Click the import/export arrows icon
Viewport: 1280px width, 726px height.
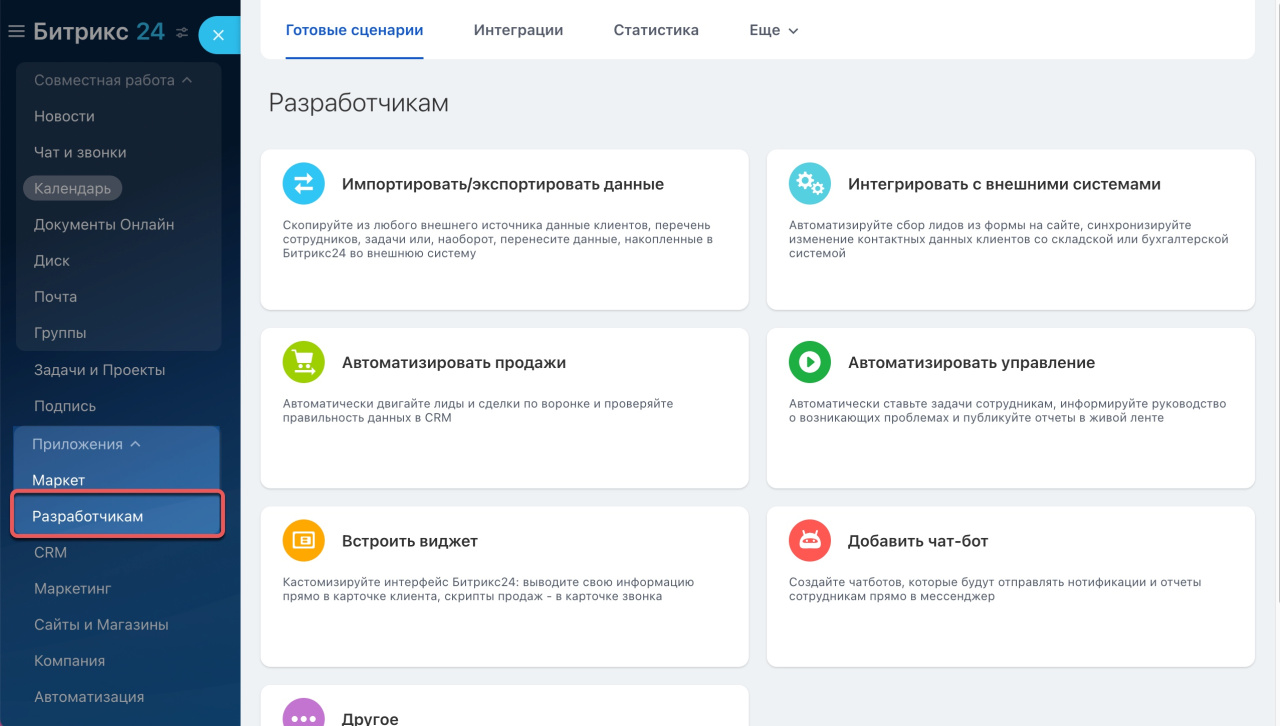[304, 184]
